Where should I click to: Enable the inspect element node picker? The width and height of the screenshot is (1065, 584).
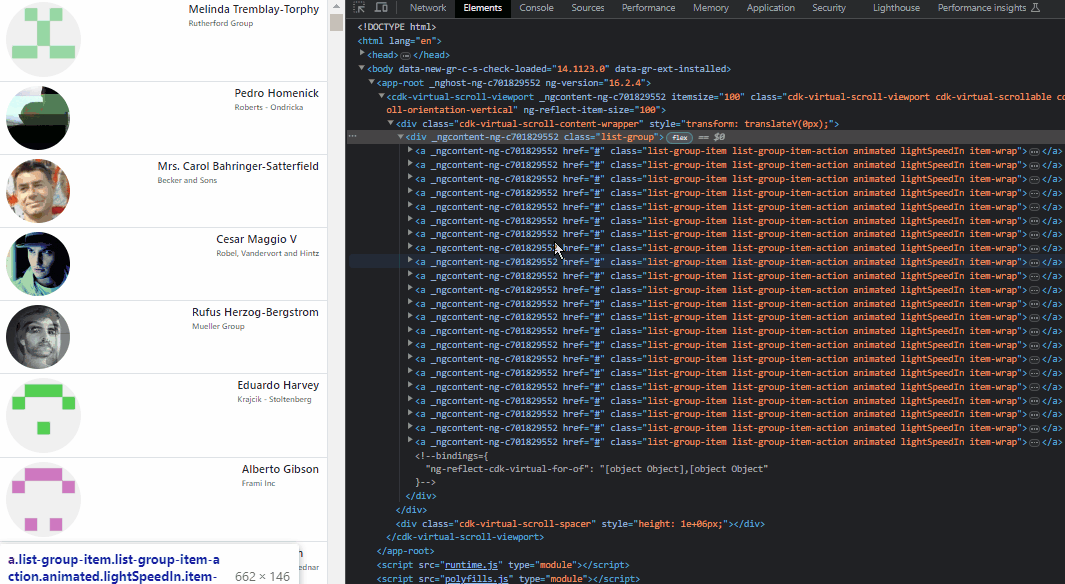357,8
